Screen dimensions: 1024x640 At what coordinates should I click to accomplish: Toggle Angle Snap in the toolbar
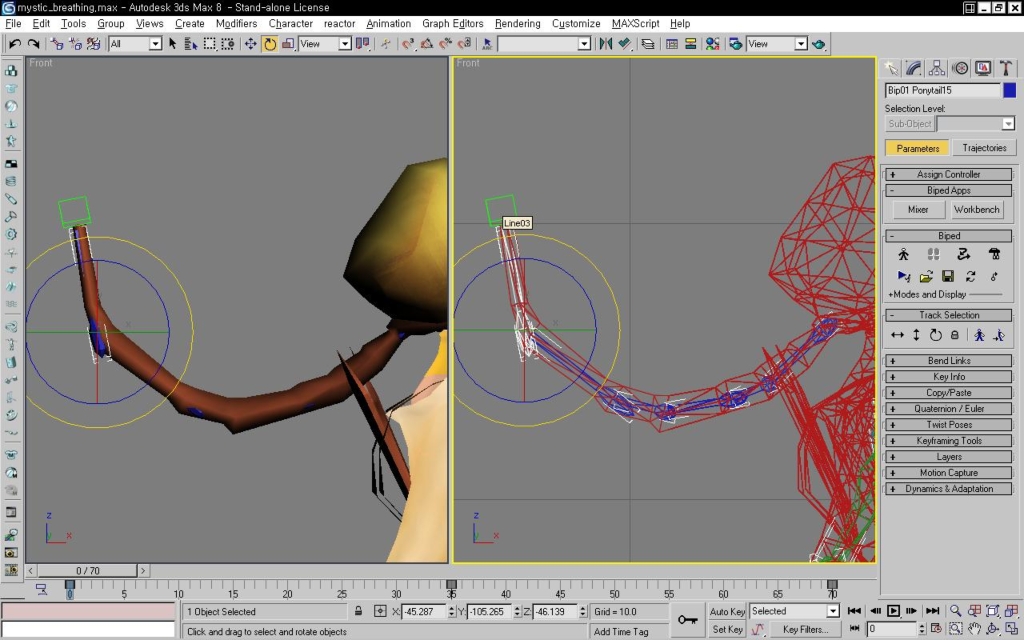(x=426, y=44)
